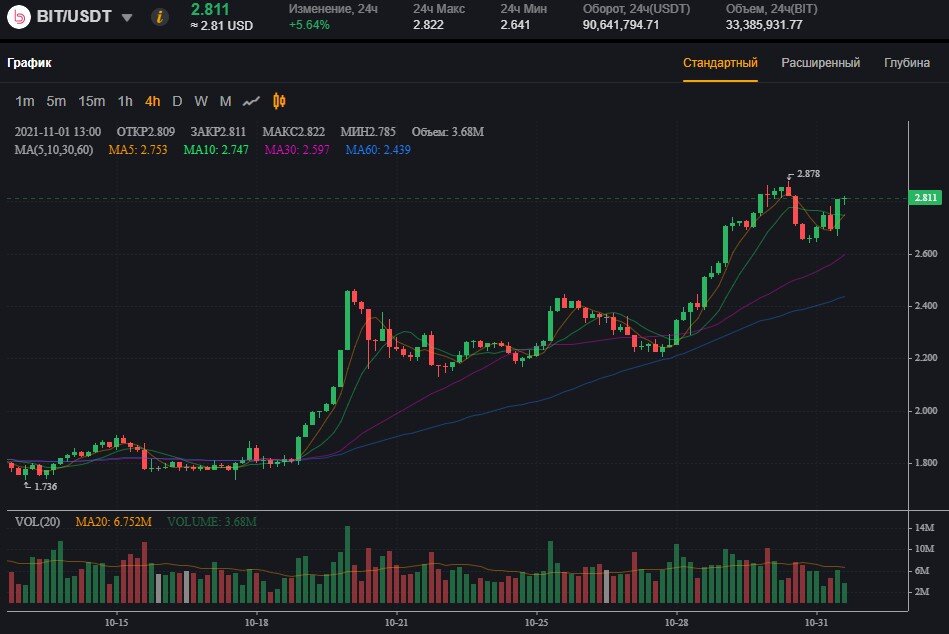Switch to the Стандартный chart tab
The image size is (949, 634).
(720, 63)
